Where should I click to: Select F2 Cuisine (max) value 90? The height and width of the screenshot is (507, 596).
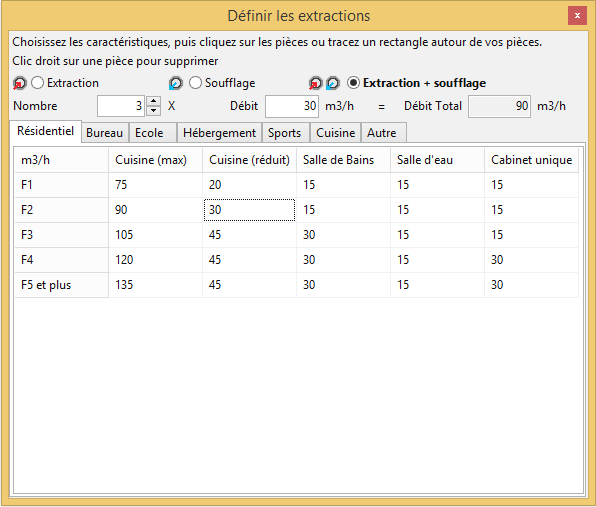coord(155,210)
